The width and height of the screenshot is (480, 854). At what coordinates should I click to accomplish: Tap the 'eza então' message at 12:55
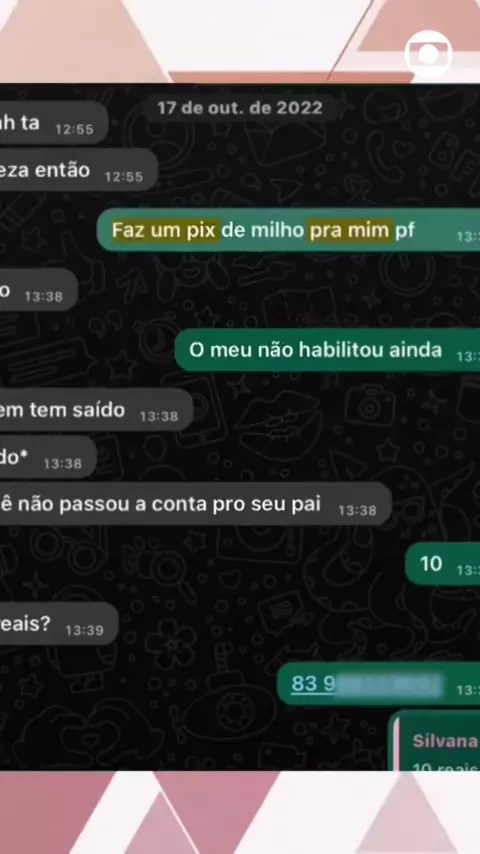click(x=79, y=170)
